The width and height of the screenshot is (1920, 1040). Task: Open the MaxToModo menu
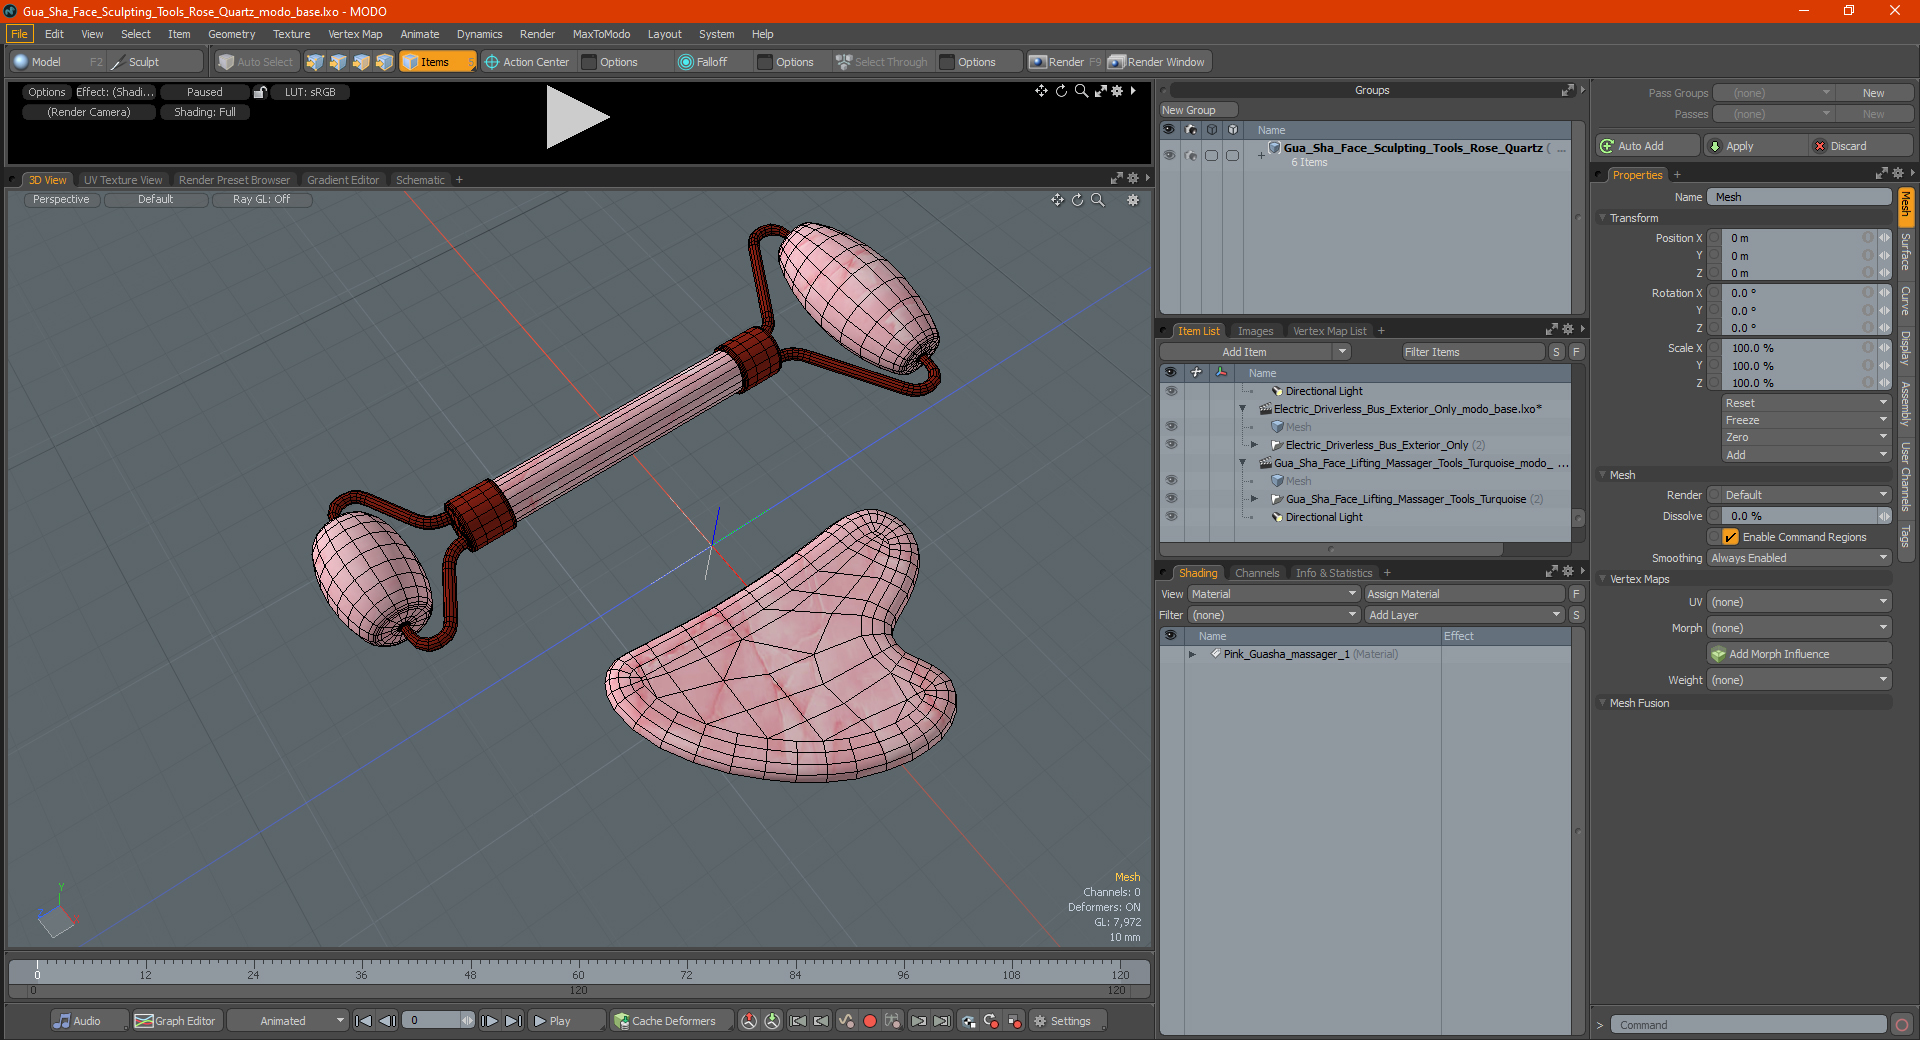click(601, 34)
